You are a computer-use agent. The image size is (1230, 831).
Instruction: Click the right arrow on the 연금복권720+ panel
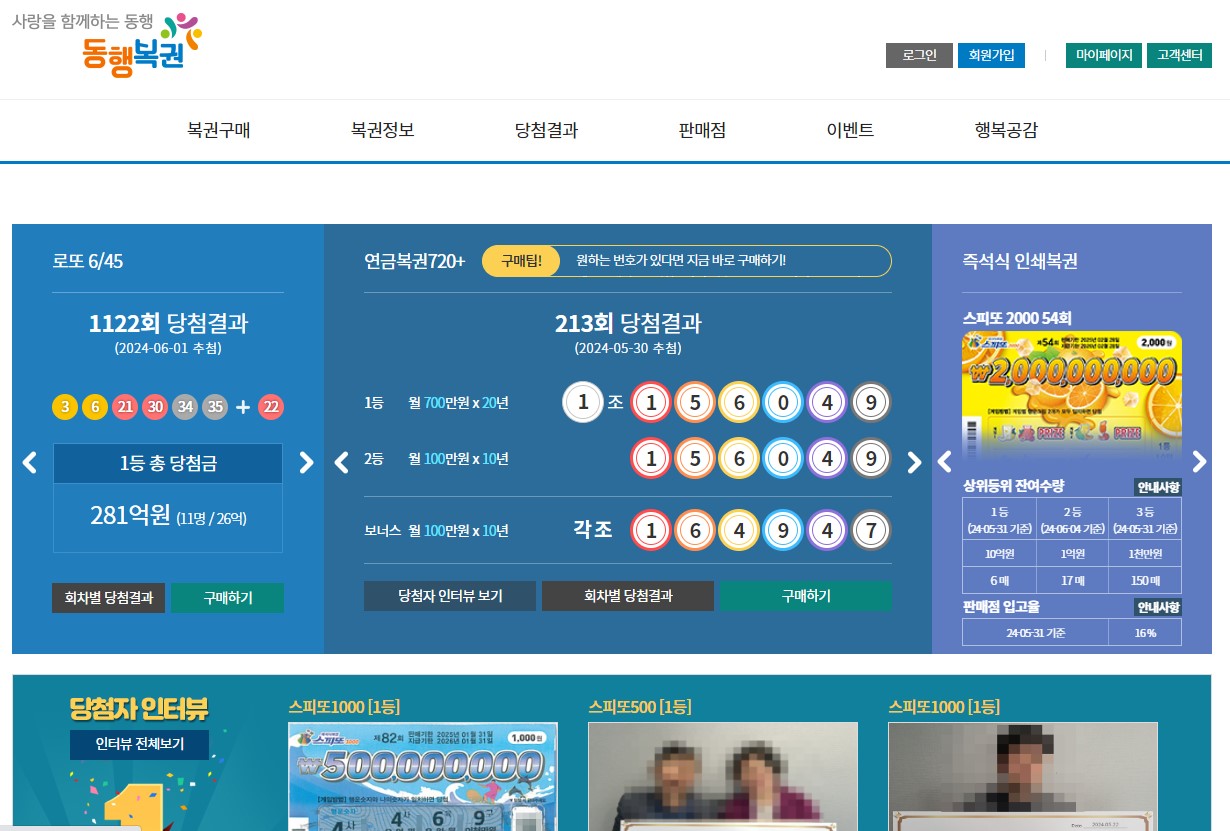click(913, 462)
